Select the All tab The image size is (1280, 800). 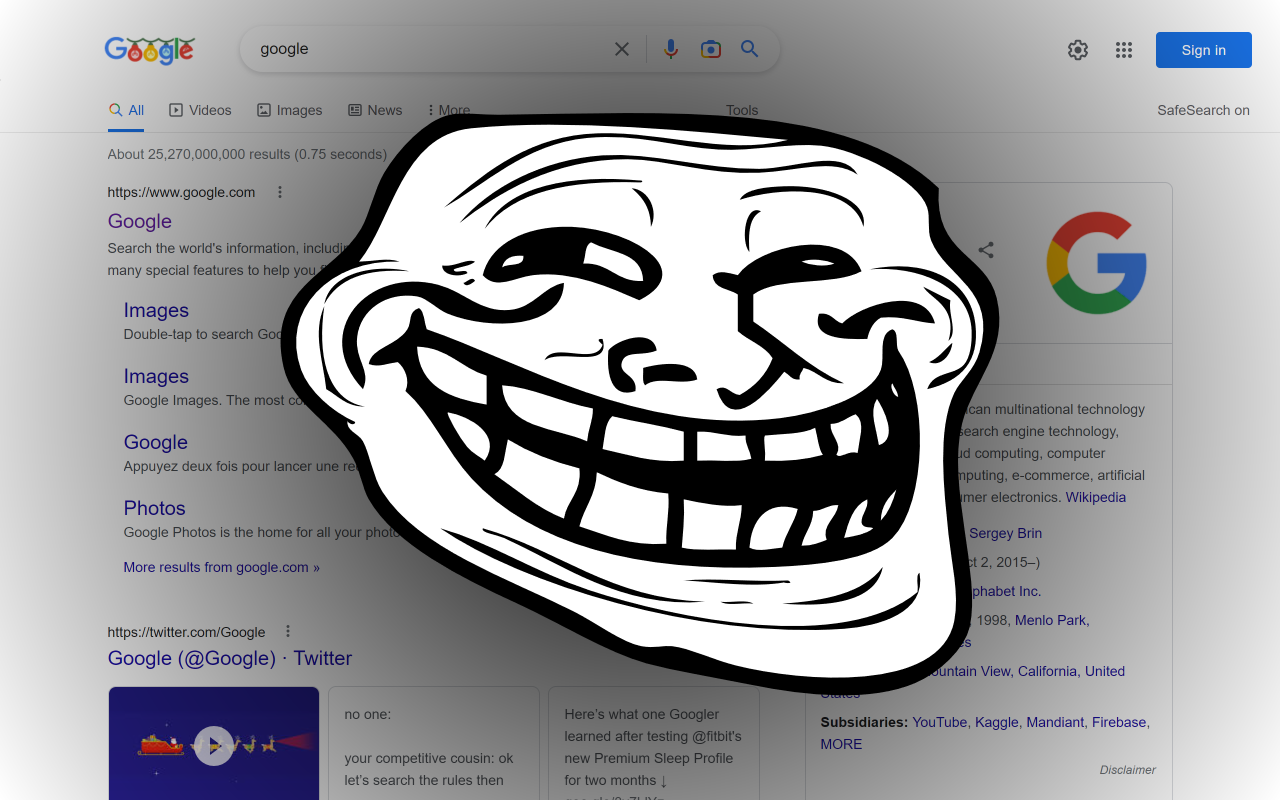point(127,110)
